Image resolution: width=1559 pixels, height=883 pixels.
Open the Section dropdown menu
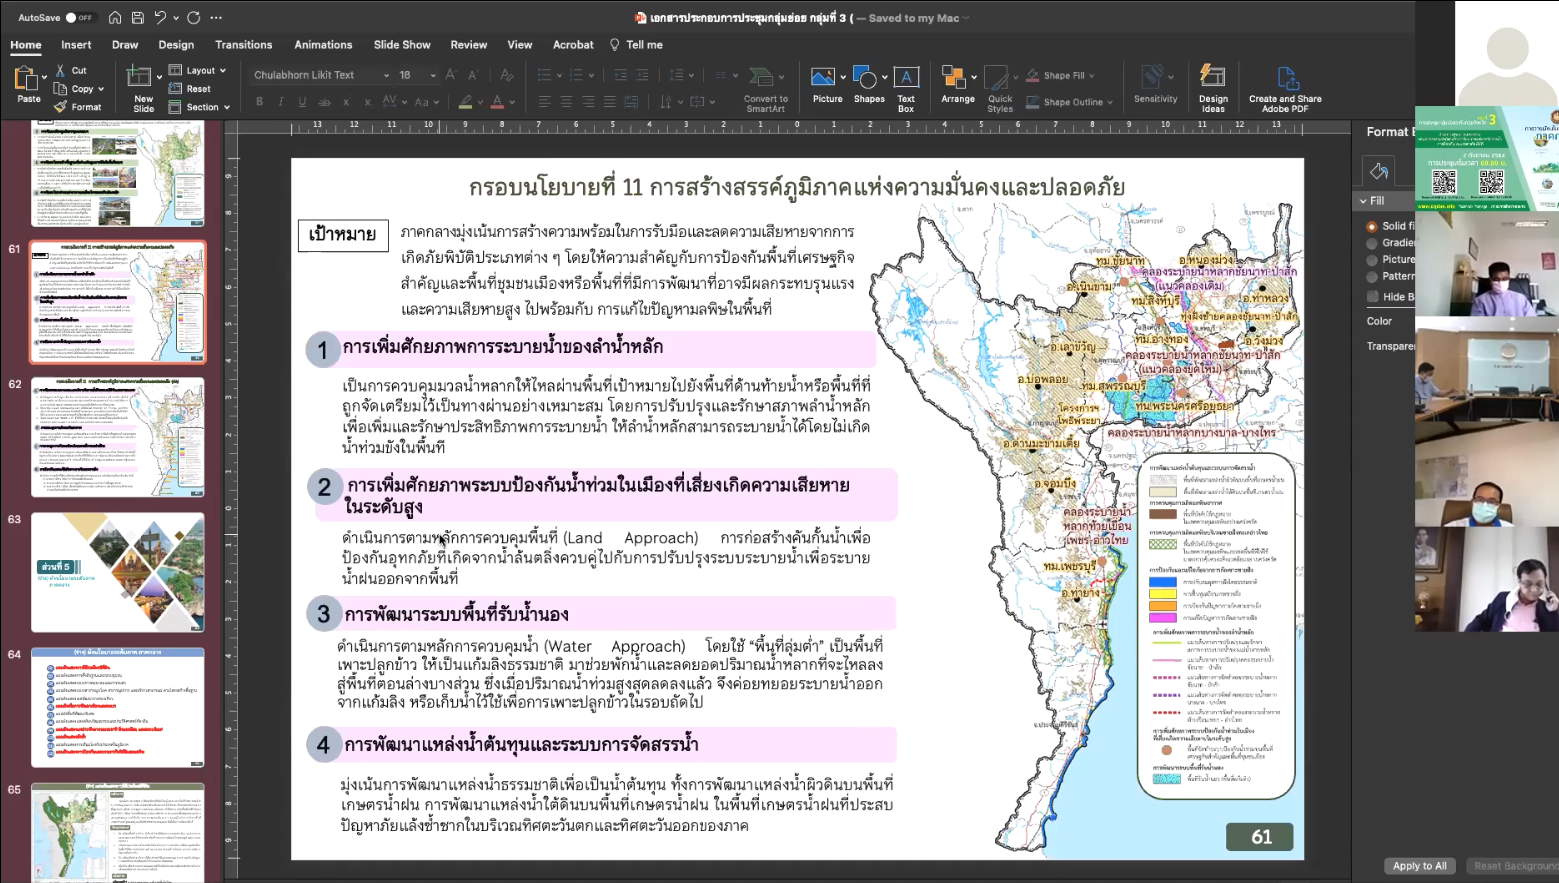click(203, 107)
